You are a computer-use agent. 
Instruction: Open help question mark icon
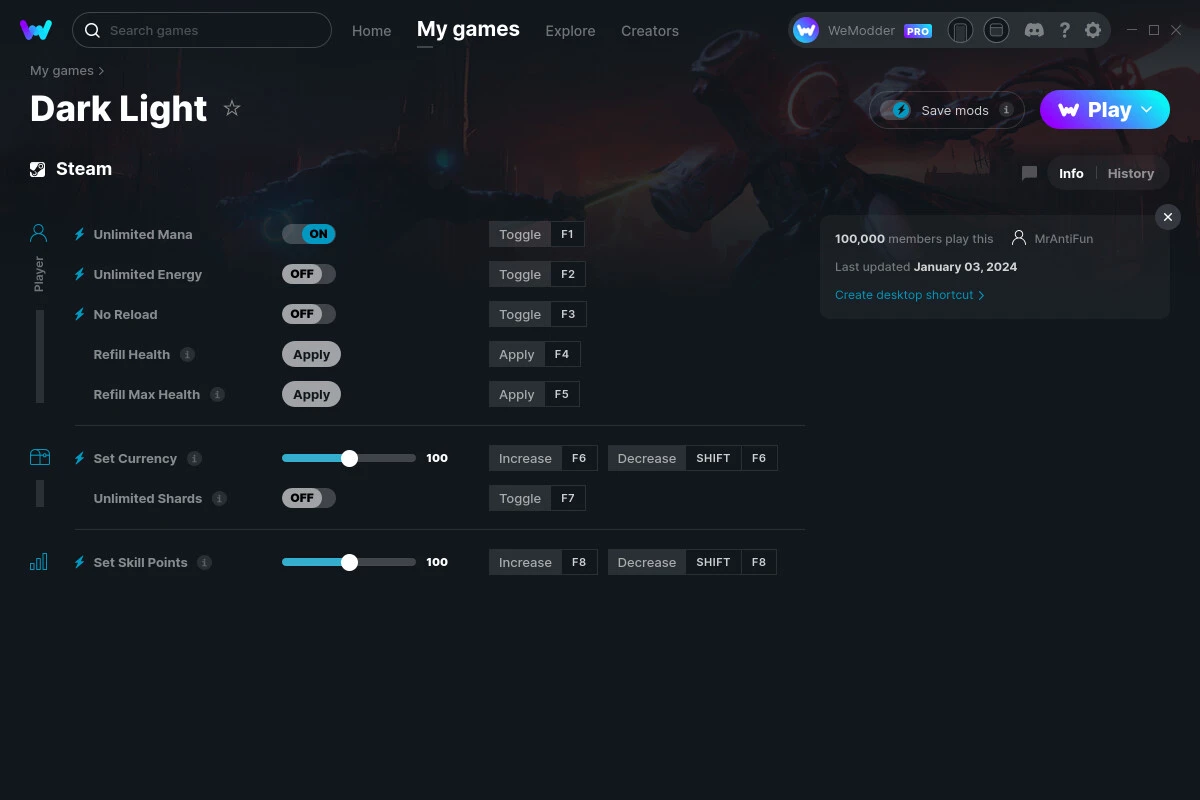1064,30
